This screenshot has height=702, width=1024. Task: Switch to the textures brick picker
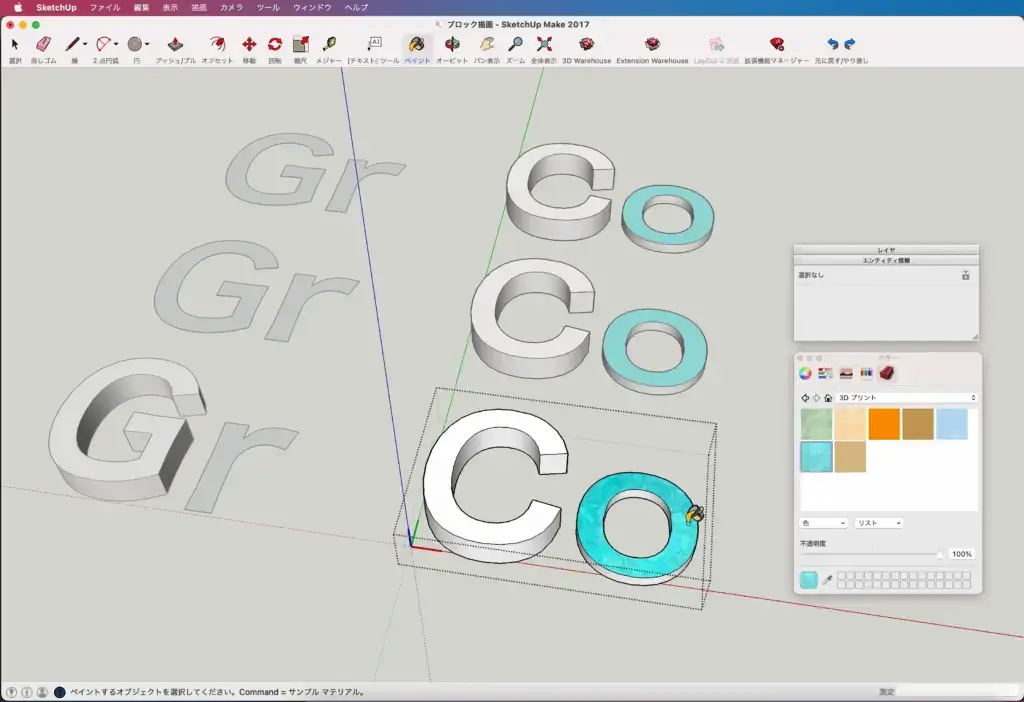[x=887, y=373]
